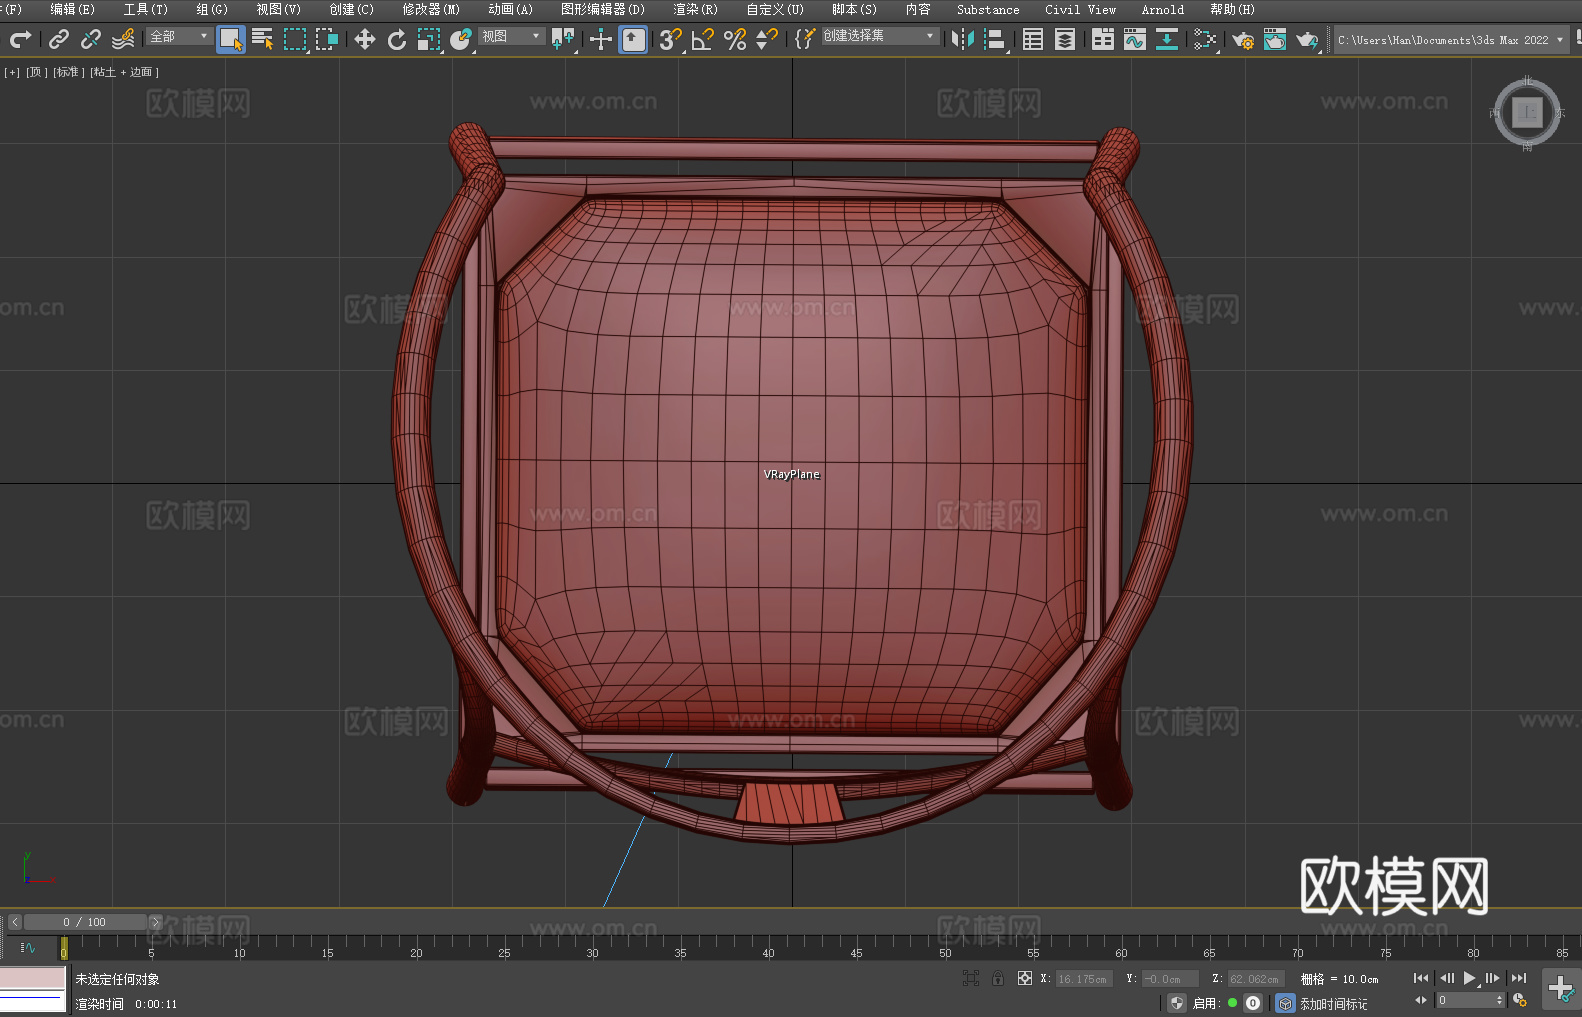Screen dimensions: 1582x1017
Task: Click viewport [+] general label menu
Action: (x=12, y=72)
